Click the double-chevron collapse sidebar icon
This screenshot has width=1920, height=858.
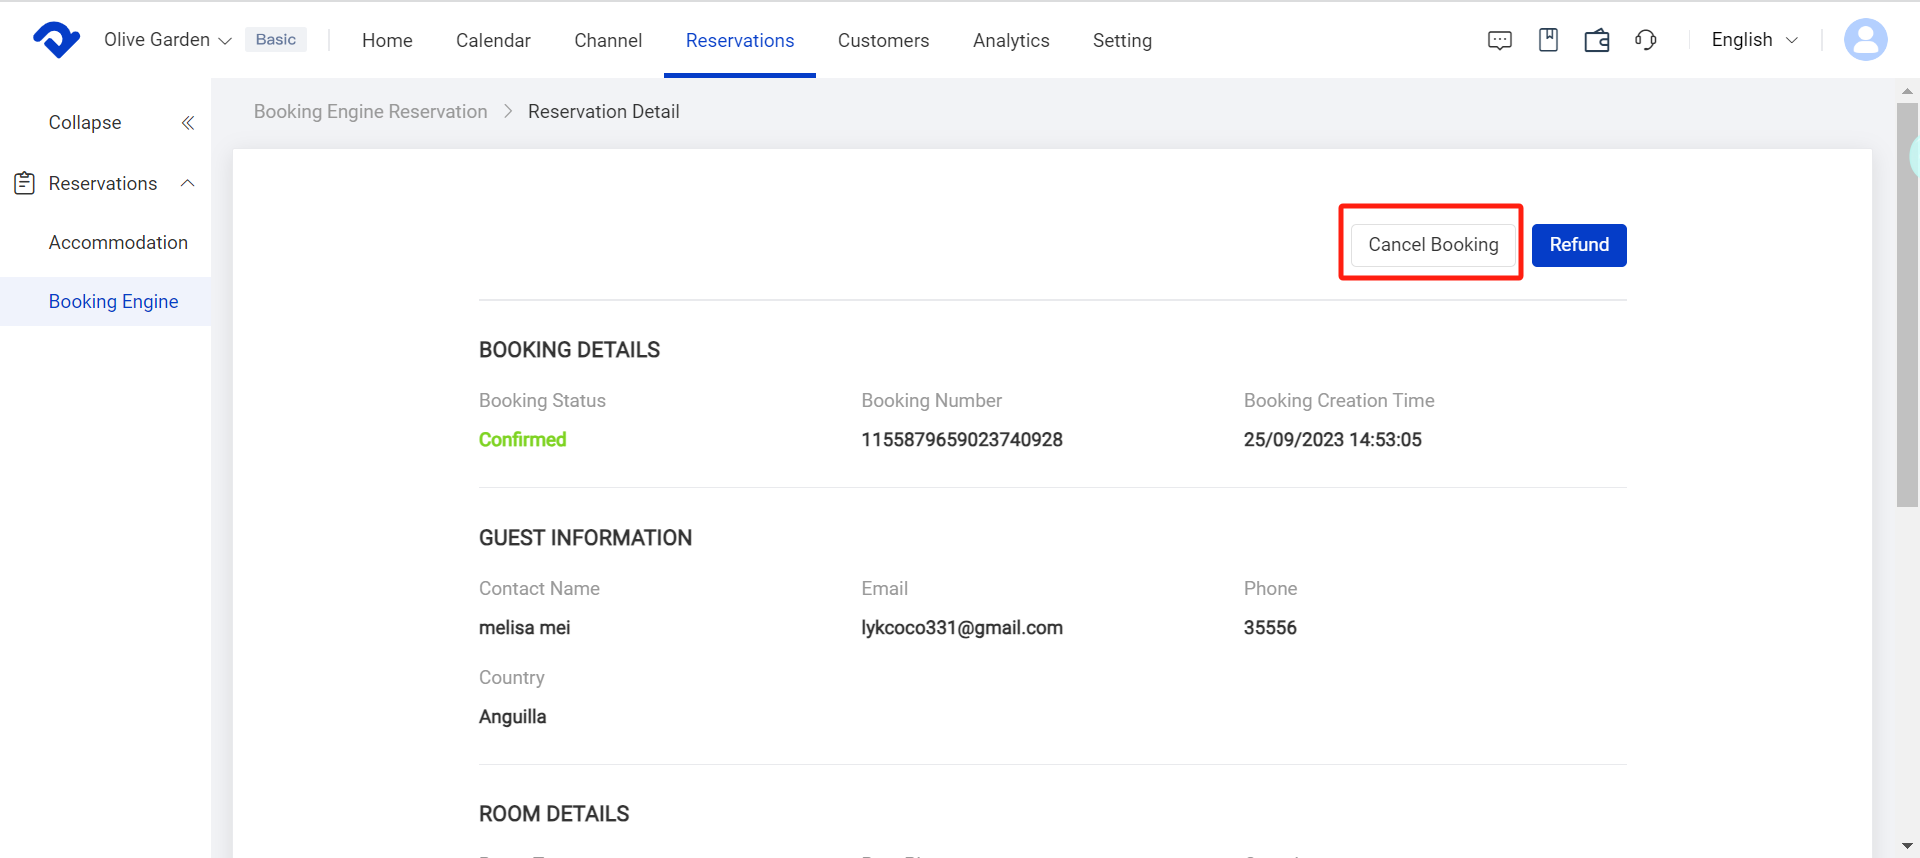[187, 123]
